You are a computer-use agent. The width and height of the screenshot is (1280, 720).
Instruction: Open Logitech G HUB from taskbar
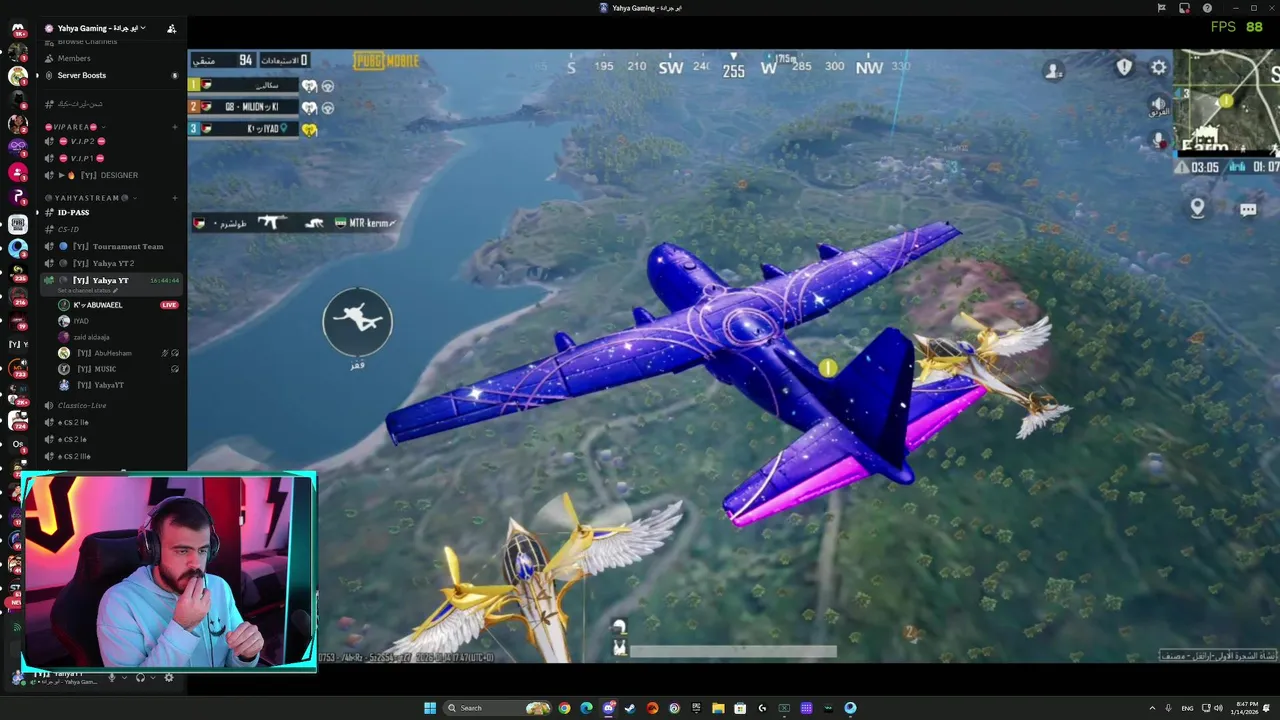pos(762,708)
